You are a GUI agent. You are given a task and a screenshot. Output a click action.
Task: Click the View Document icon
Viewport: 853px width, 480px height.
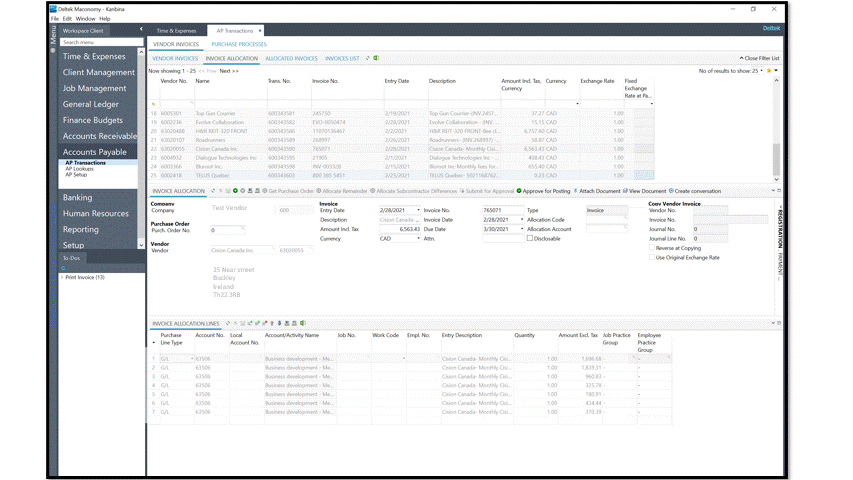pyautogui.click(x=625, y=191)
